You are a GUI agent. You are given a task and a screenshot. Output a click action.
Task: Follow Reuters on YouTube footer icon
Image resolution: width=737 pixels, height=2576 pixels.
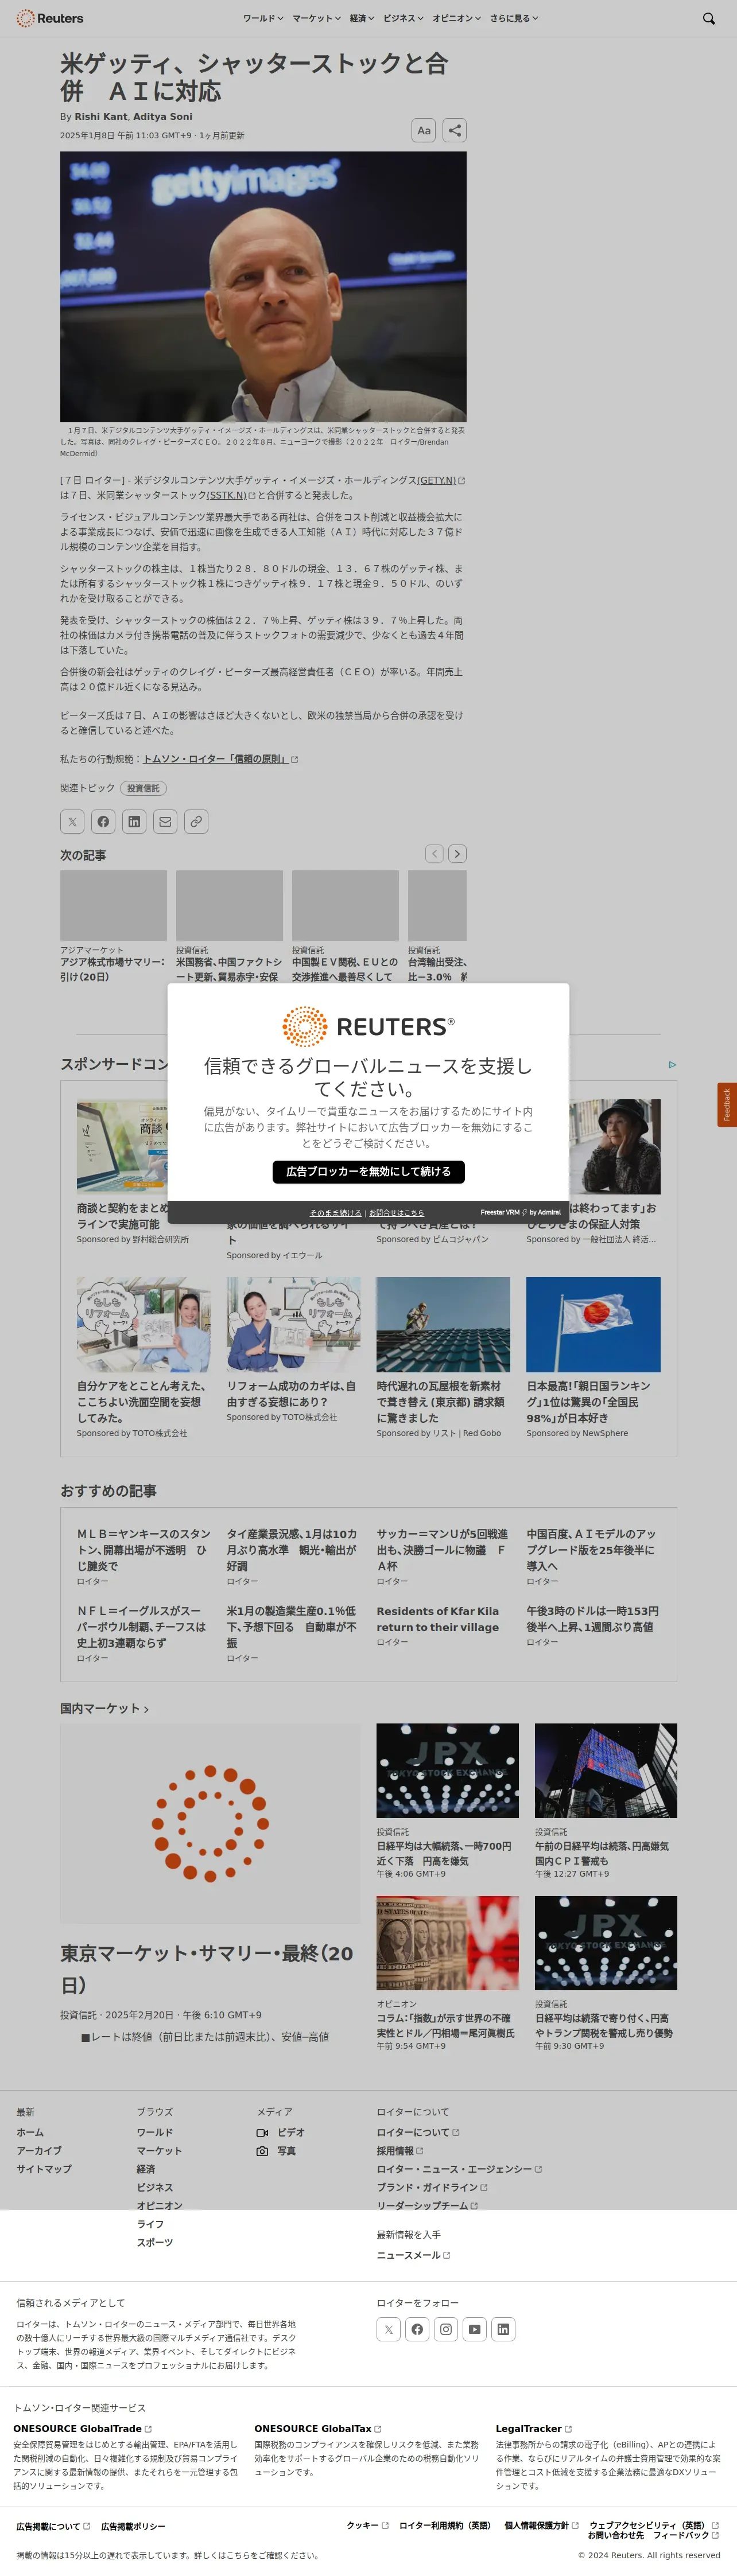(474, 2329)
